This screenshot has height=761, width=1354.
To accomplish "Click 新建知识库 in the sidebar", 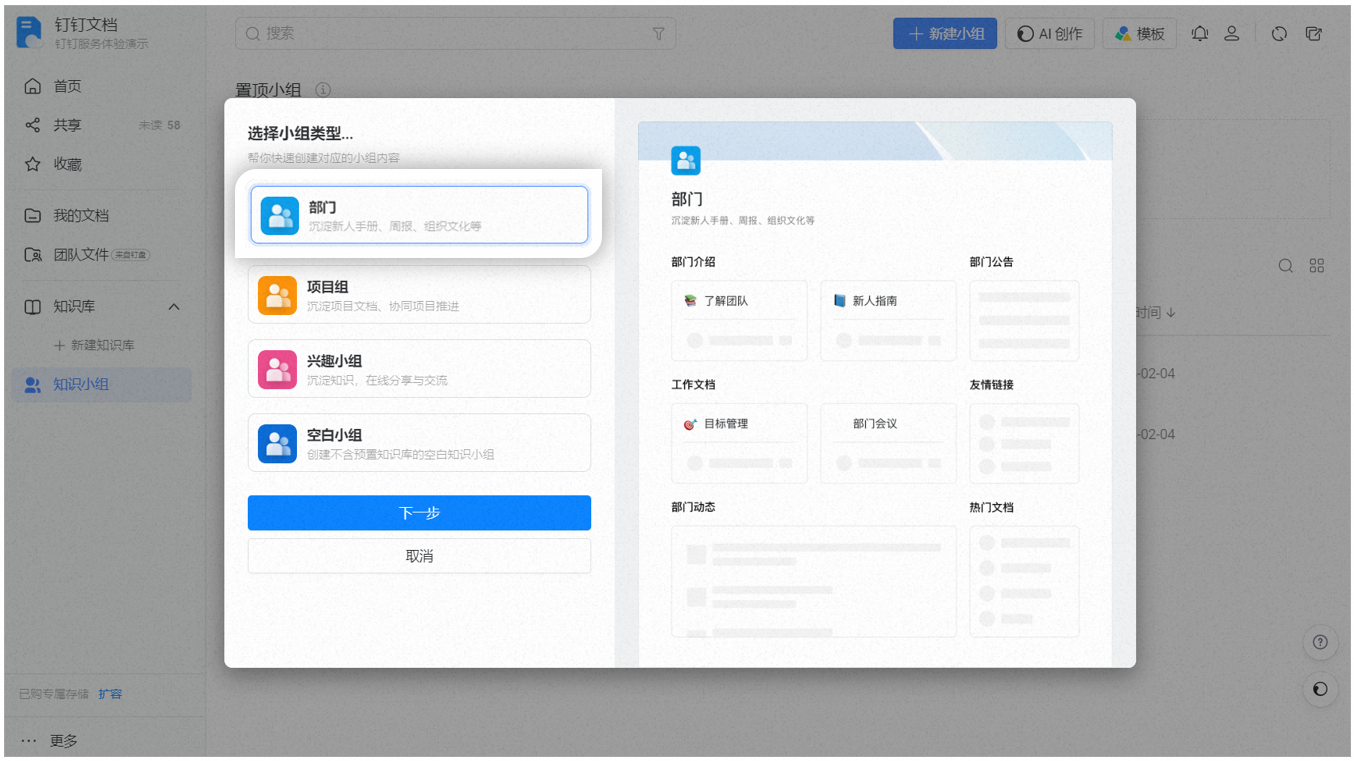I will pos(94,345).
